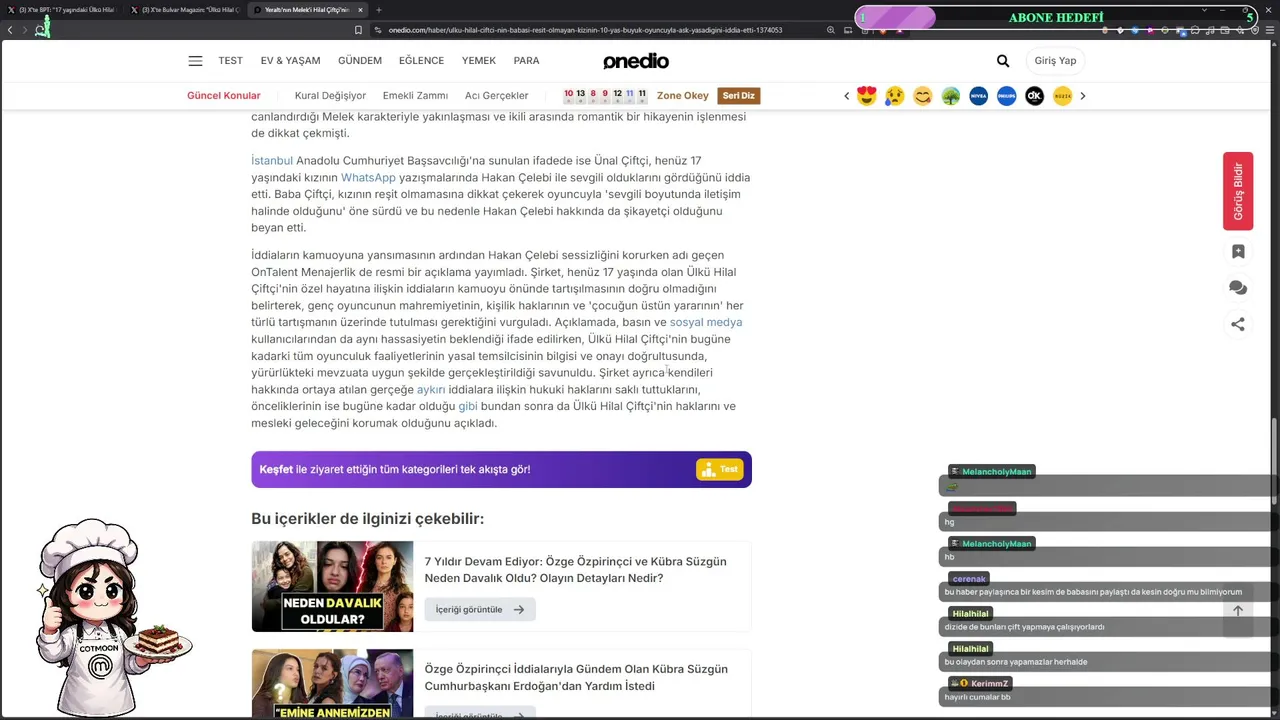This screenshot has height=720, width=1280.
Task: Open 'Neden Davalık Oldular' article thumbnail
Action: [332, 586]
